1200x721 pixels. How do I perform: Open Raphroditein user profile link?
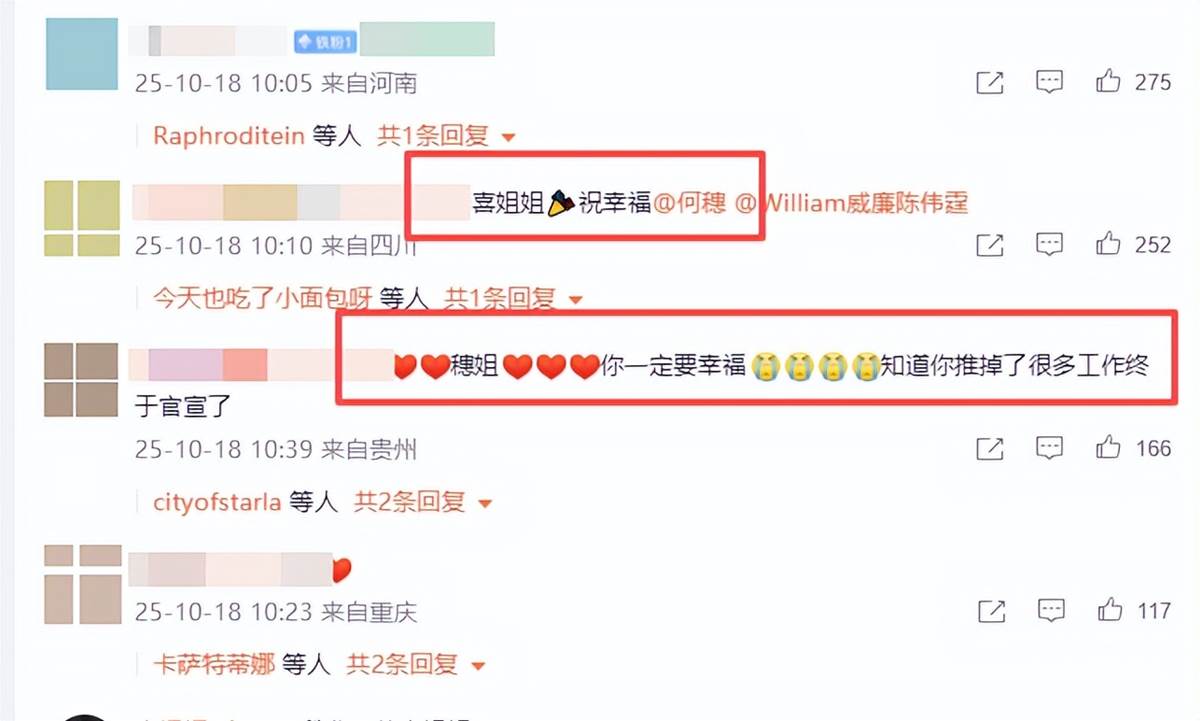coord(228,136)
